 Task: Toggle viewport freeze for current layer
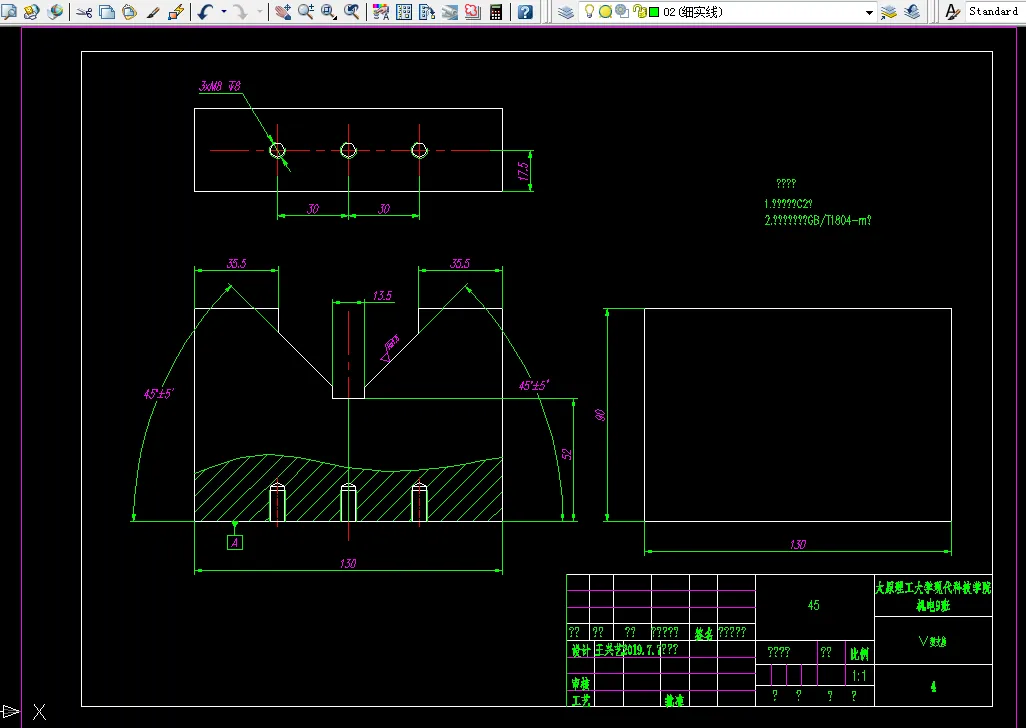tap(622, 12)
